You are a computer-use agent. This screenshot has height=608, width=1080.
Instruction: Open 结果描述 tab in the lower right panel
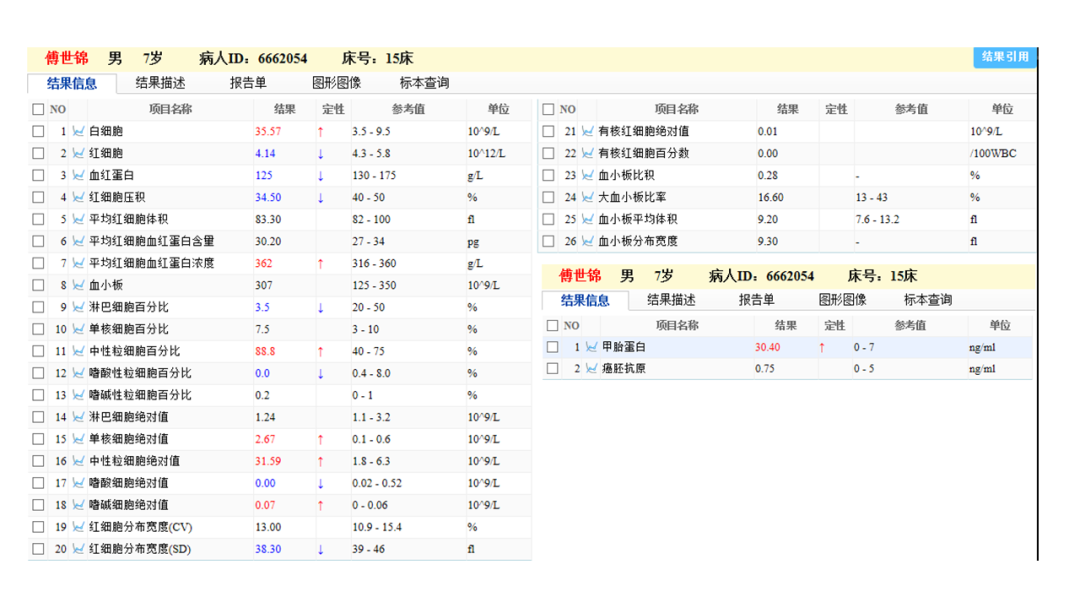(x=671, y=300)
